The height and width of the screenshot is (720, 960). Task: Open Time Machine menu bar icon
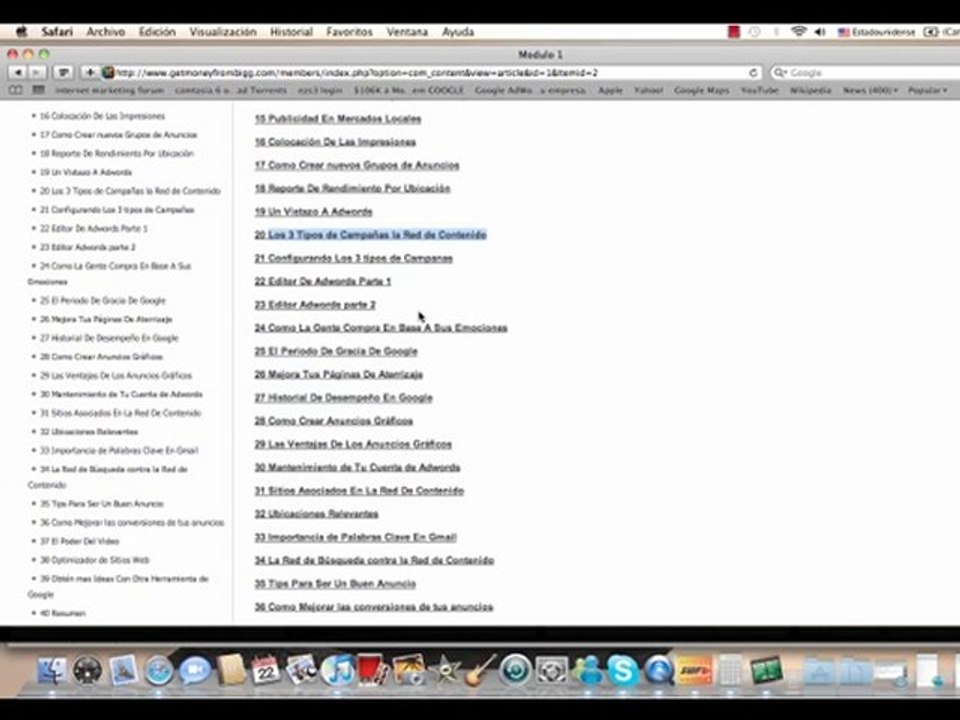(x=755, y=32)
